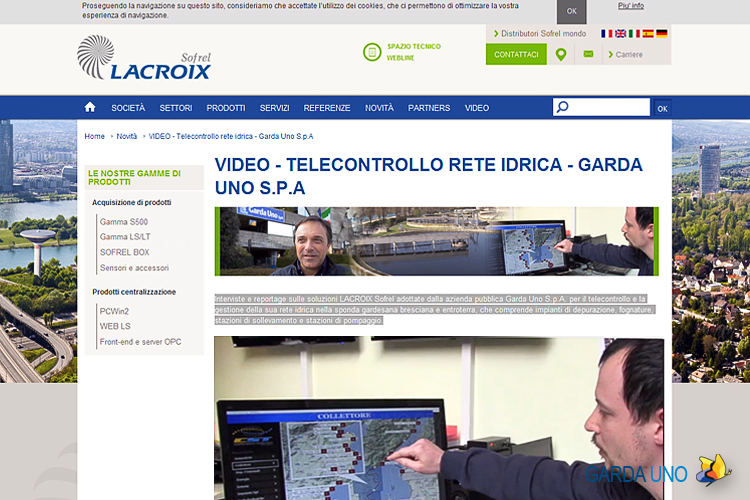Open PCWin2 product link
The image size is (750, 500).
(x=114, y=311)
